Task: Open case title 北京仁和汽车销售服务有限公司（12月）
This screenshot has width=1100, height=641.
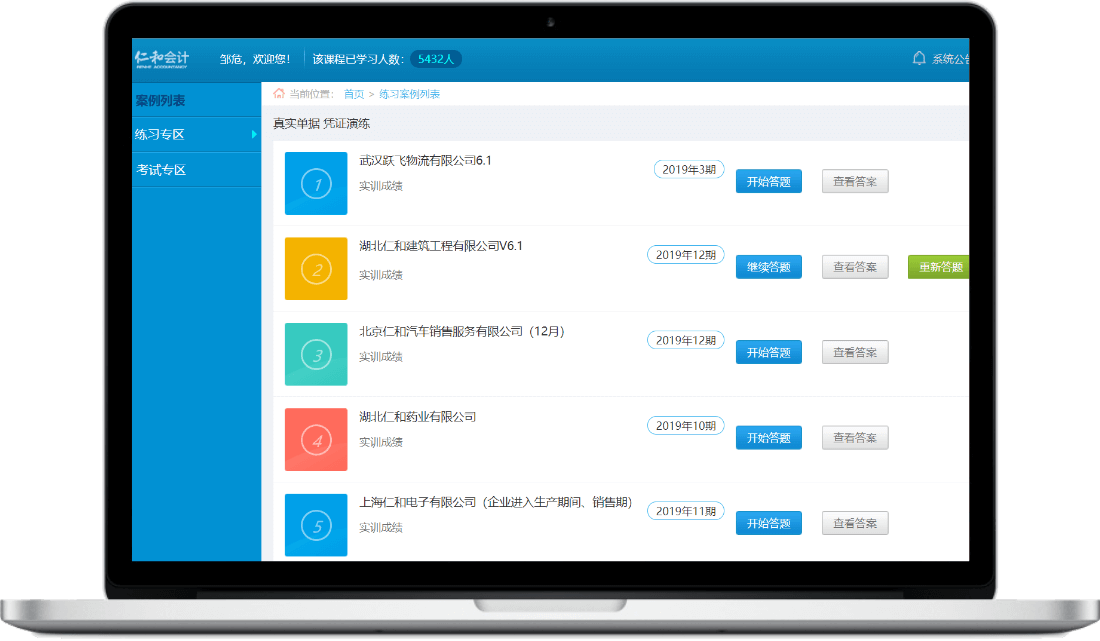Action: coord(462,332)
